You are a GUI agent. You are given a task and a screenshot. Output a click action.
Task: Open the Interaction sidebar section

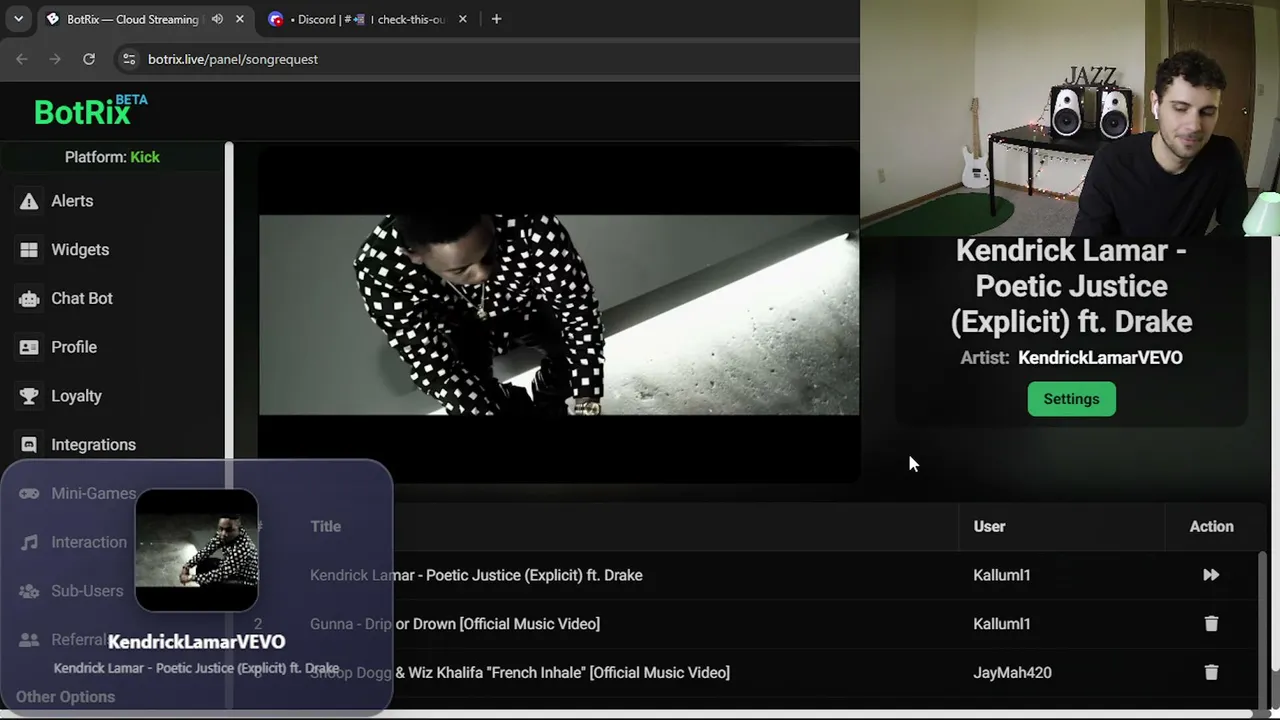coord(89,542)
